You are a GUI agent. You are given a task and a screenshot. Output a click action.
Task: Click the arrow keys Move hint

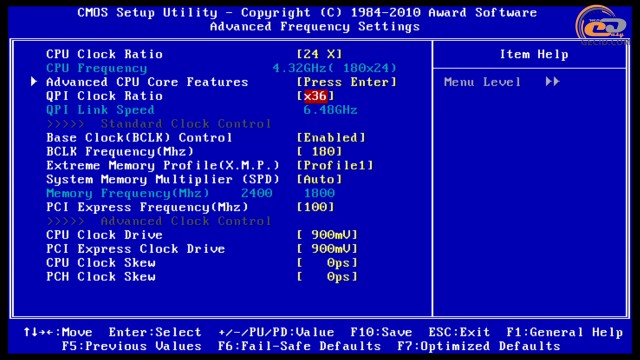pyautogui.click(x=58, y=332)
